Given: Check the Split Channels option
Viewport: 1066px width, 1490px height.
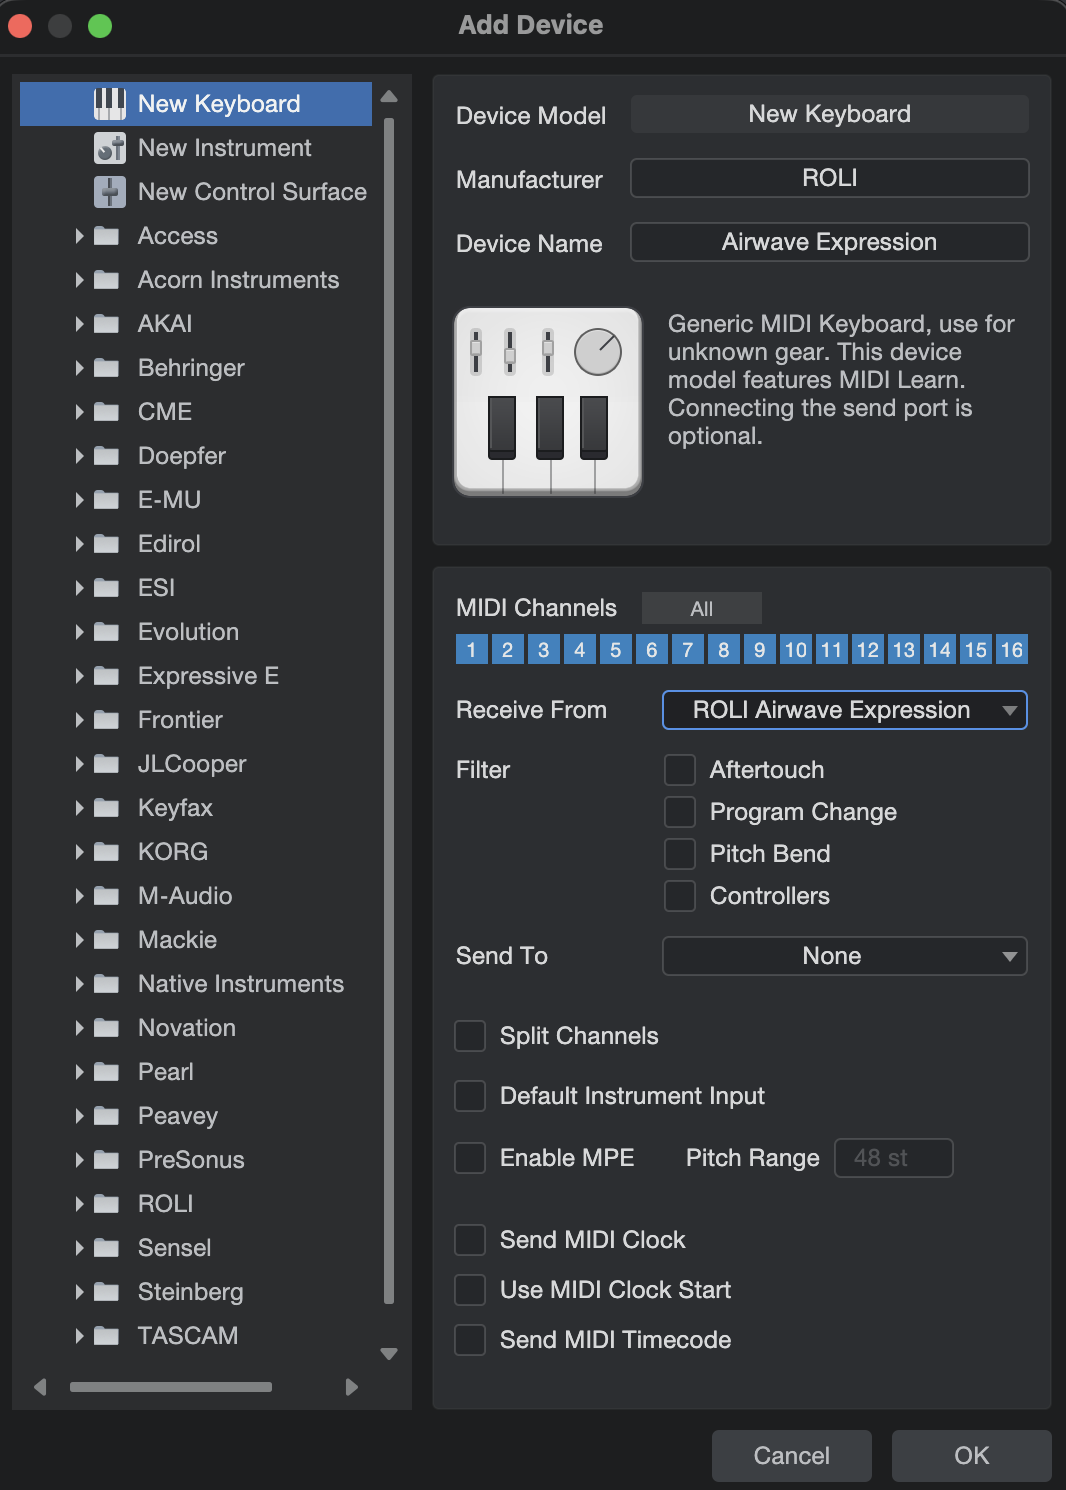Looking at the screenshot, I should tap(470, 1036).
